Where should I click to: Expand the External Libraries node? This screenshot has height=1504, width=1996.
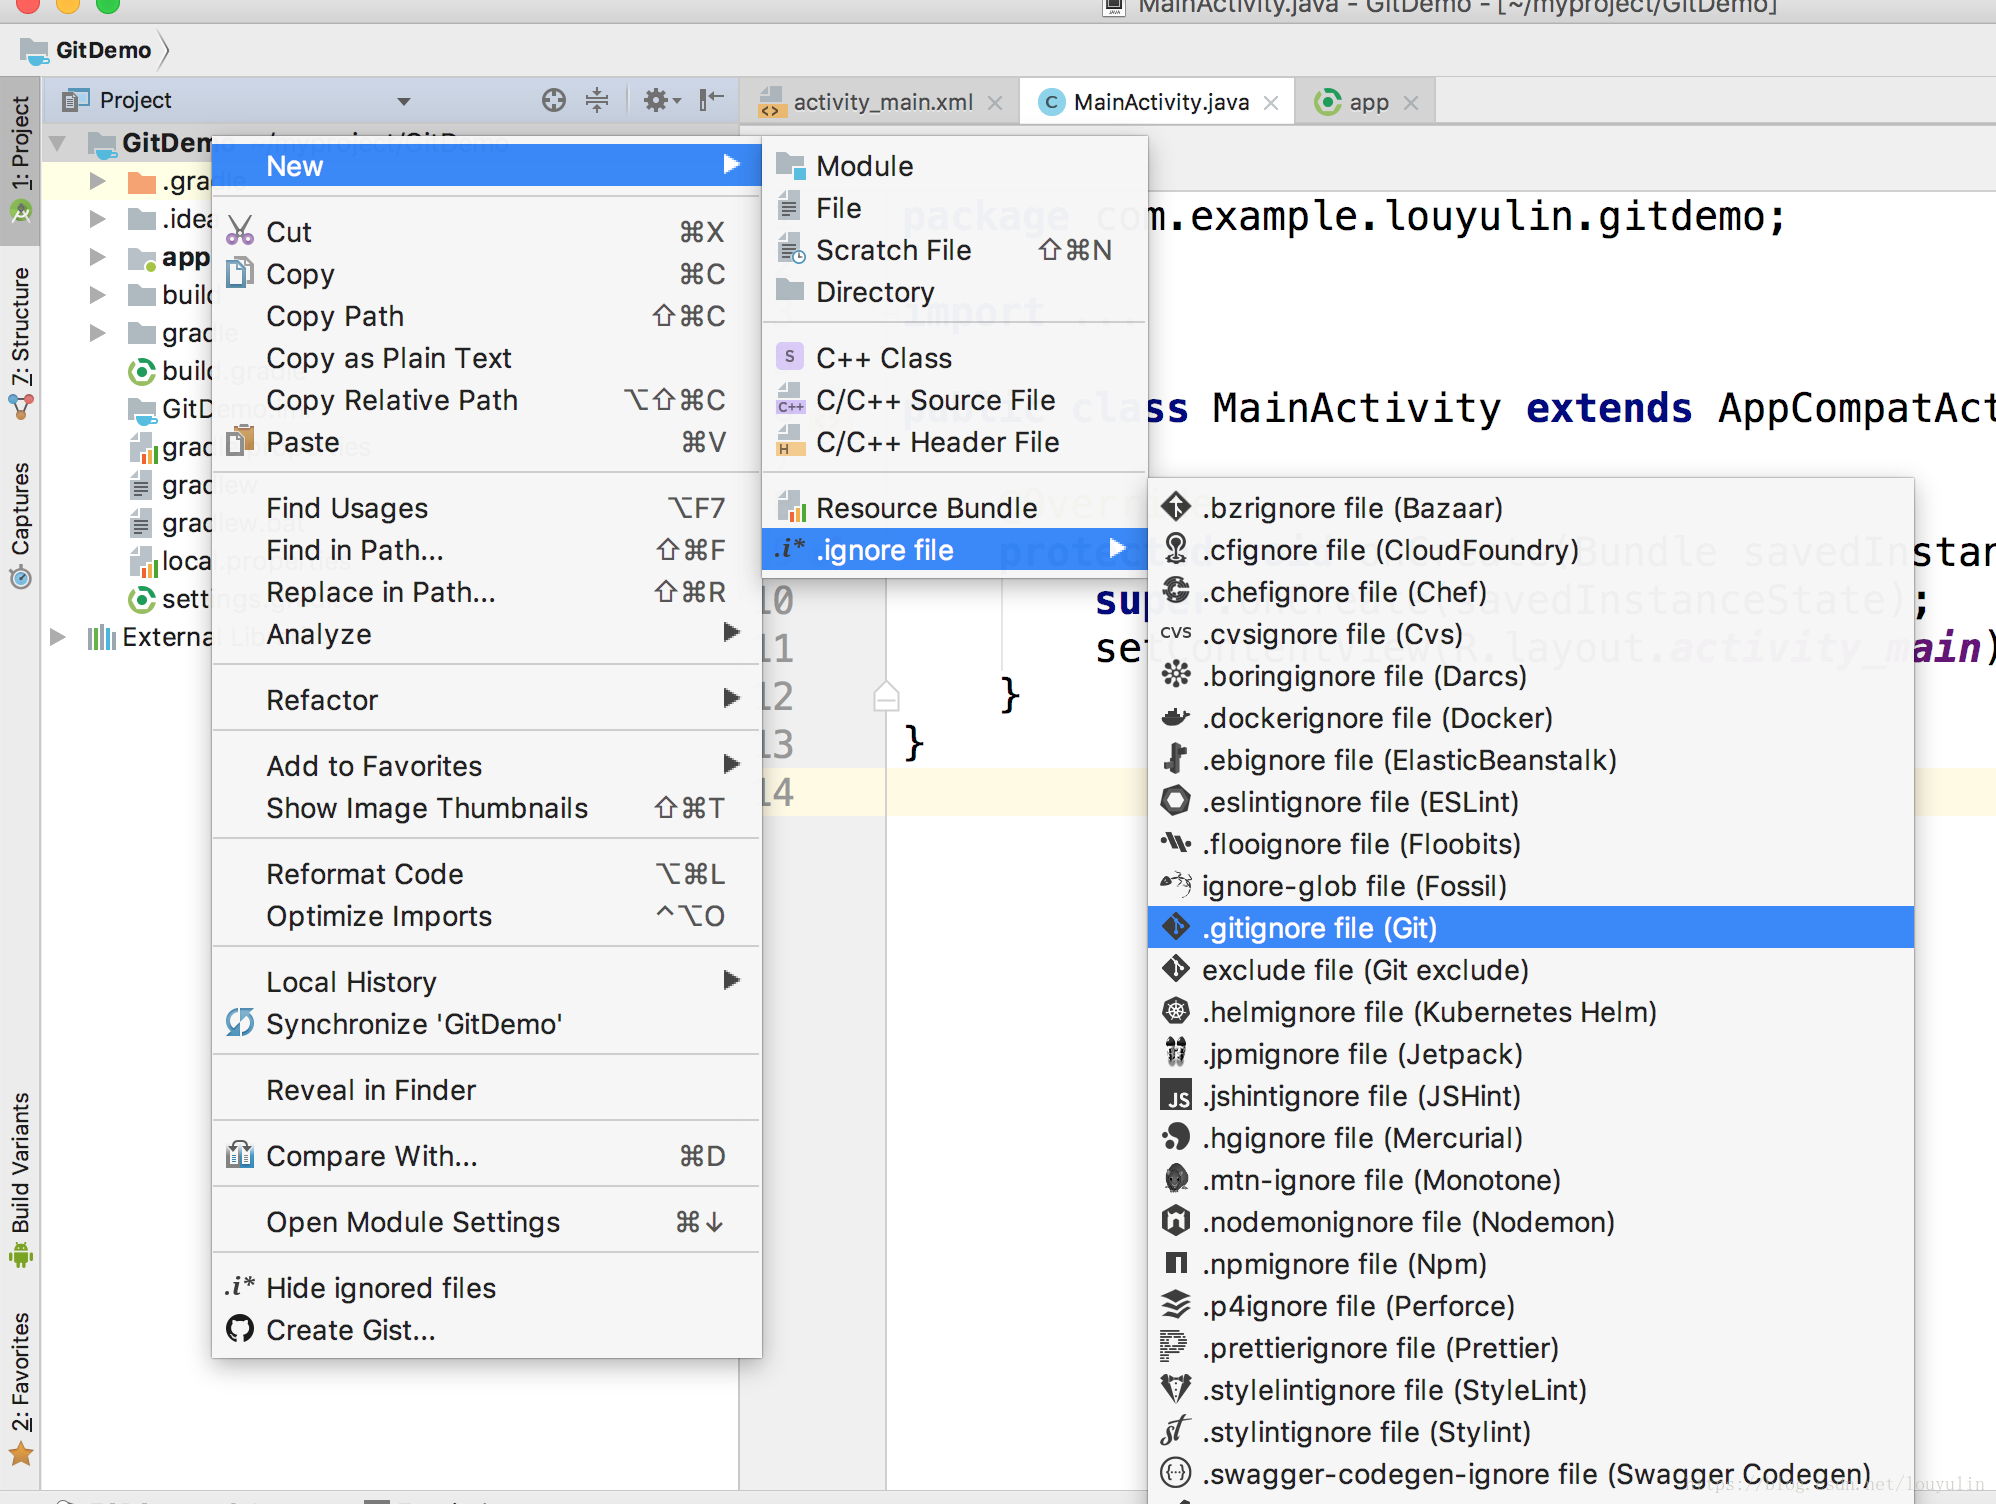[58, 637]
